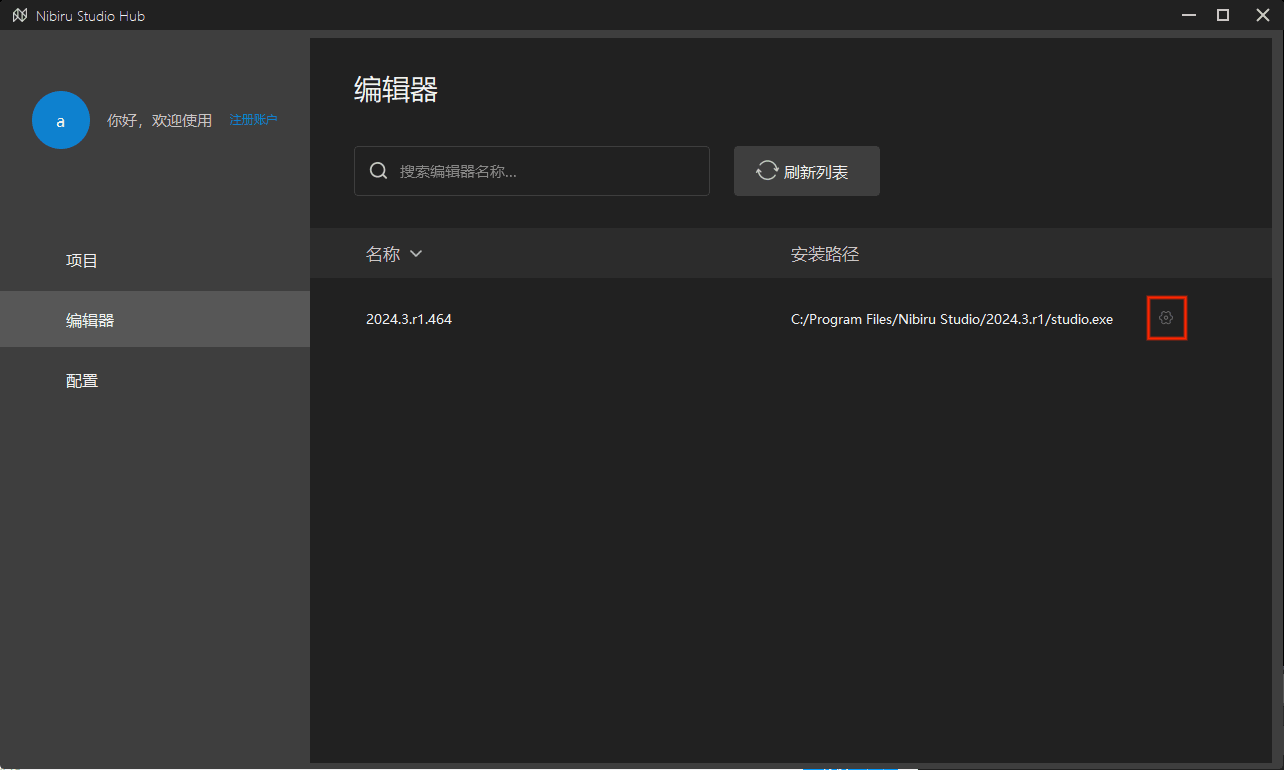Viewport: 1284px width, 770px height.
Task: Switch to the 项目 tab
Action: point(82,261)
